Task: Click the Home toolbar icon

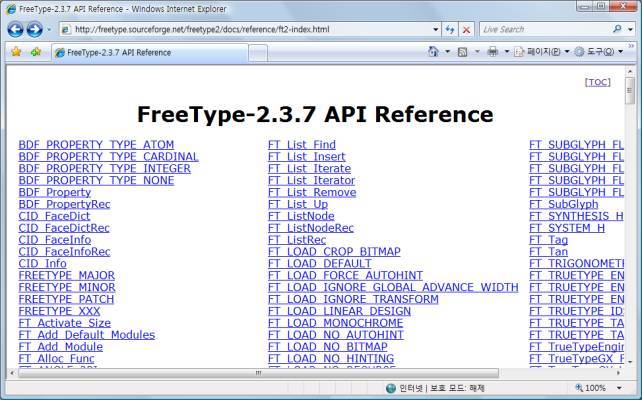Action: coord(433,52)
